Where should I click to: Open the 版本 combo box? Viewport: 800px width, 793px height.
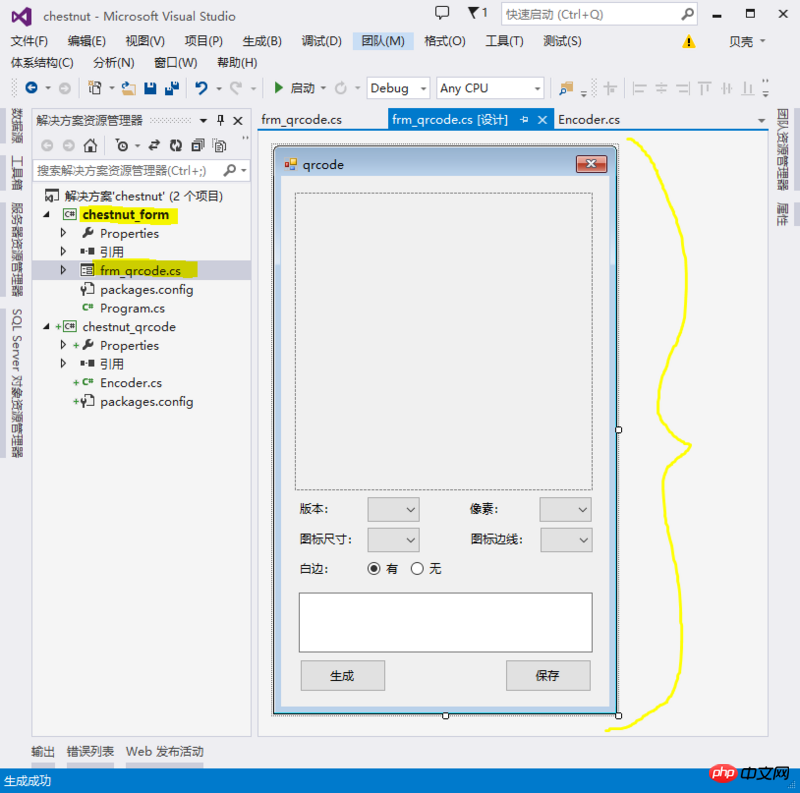(x=393, y=509)
